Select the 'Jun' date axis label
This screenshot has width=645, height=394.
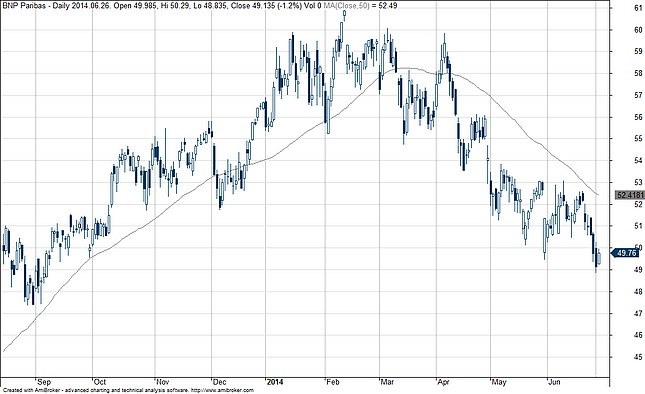point(555,382)
